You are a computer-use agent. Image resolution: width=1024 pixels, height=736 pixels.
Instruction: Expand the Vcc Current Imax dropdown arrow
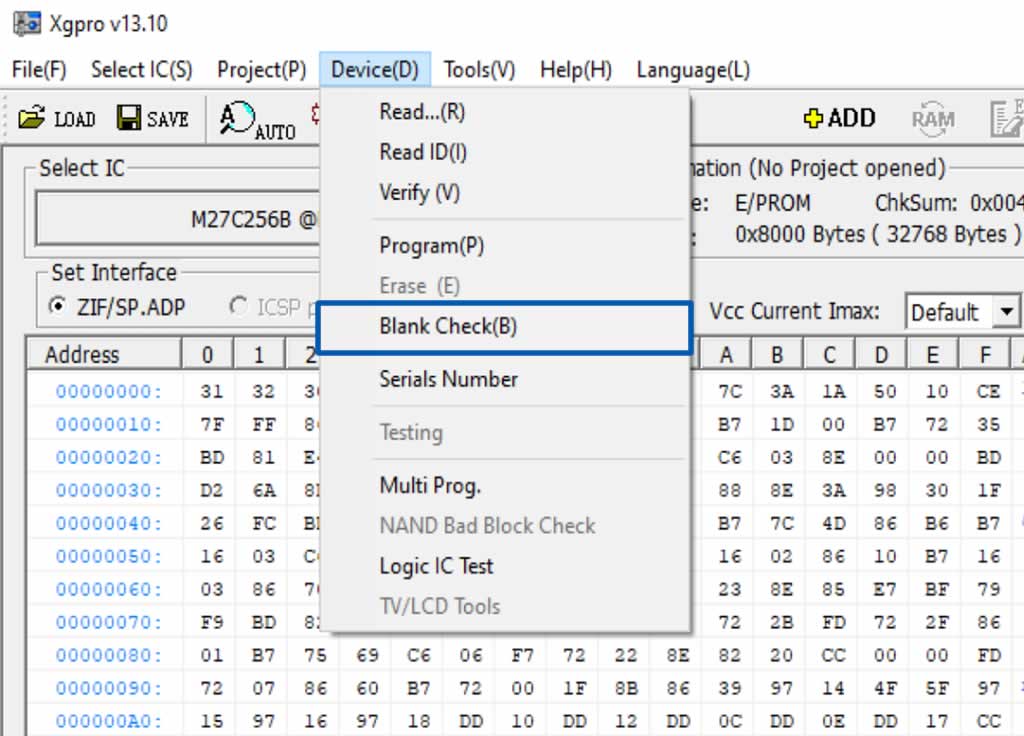pos(1006,311)
